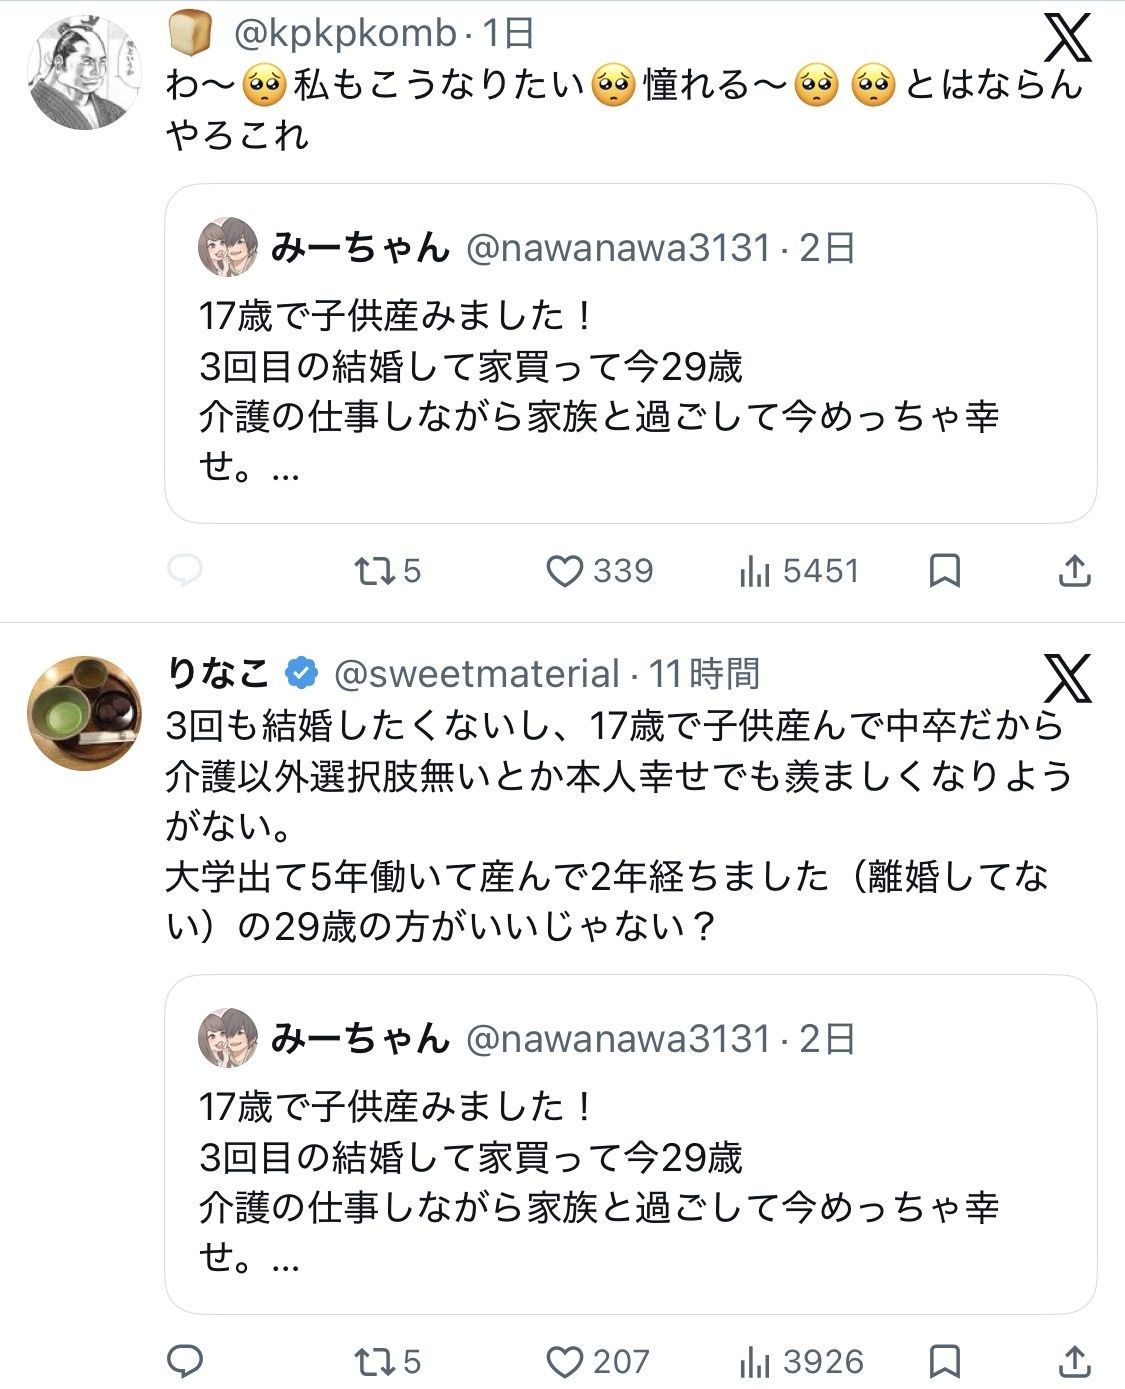Retweet the first tweet by @kpkpkomb
1125x1389 pixels.
[375, 571]
